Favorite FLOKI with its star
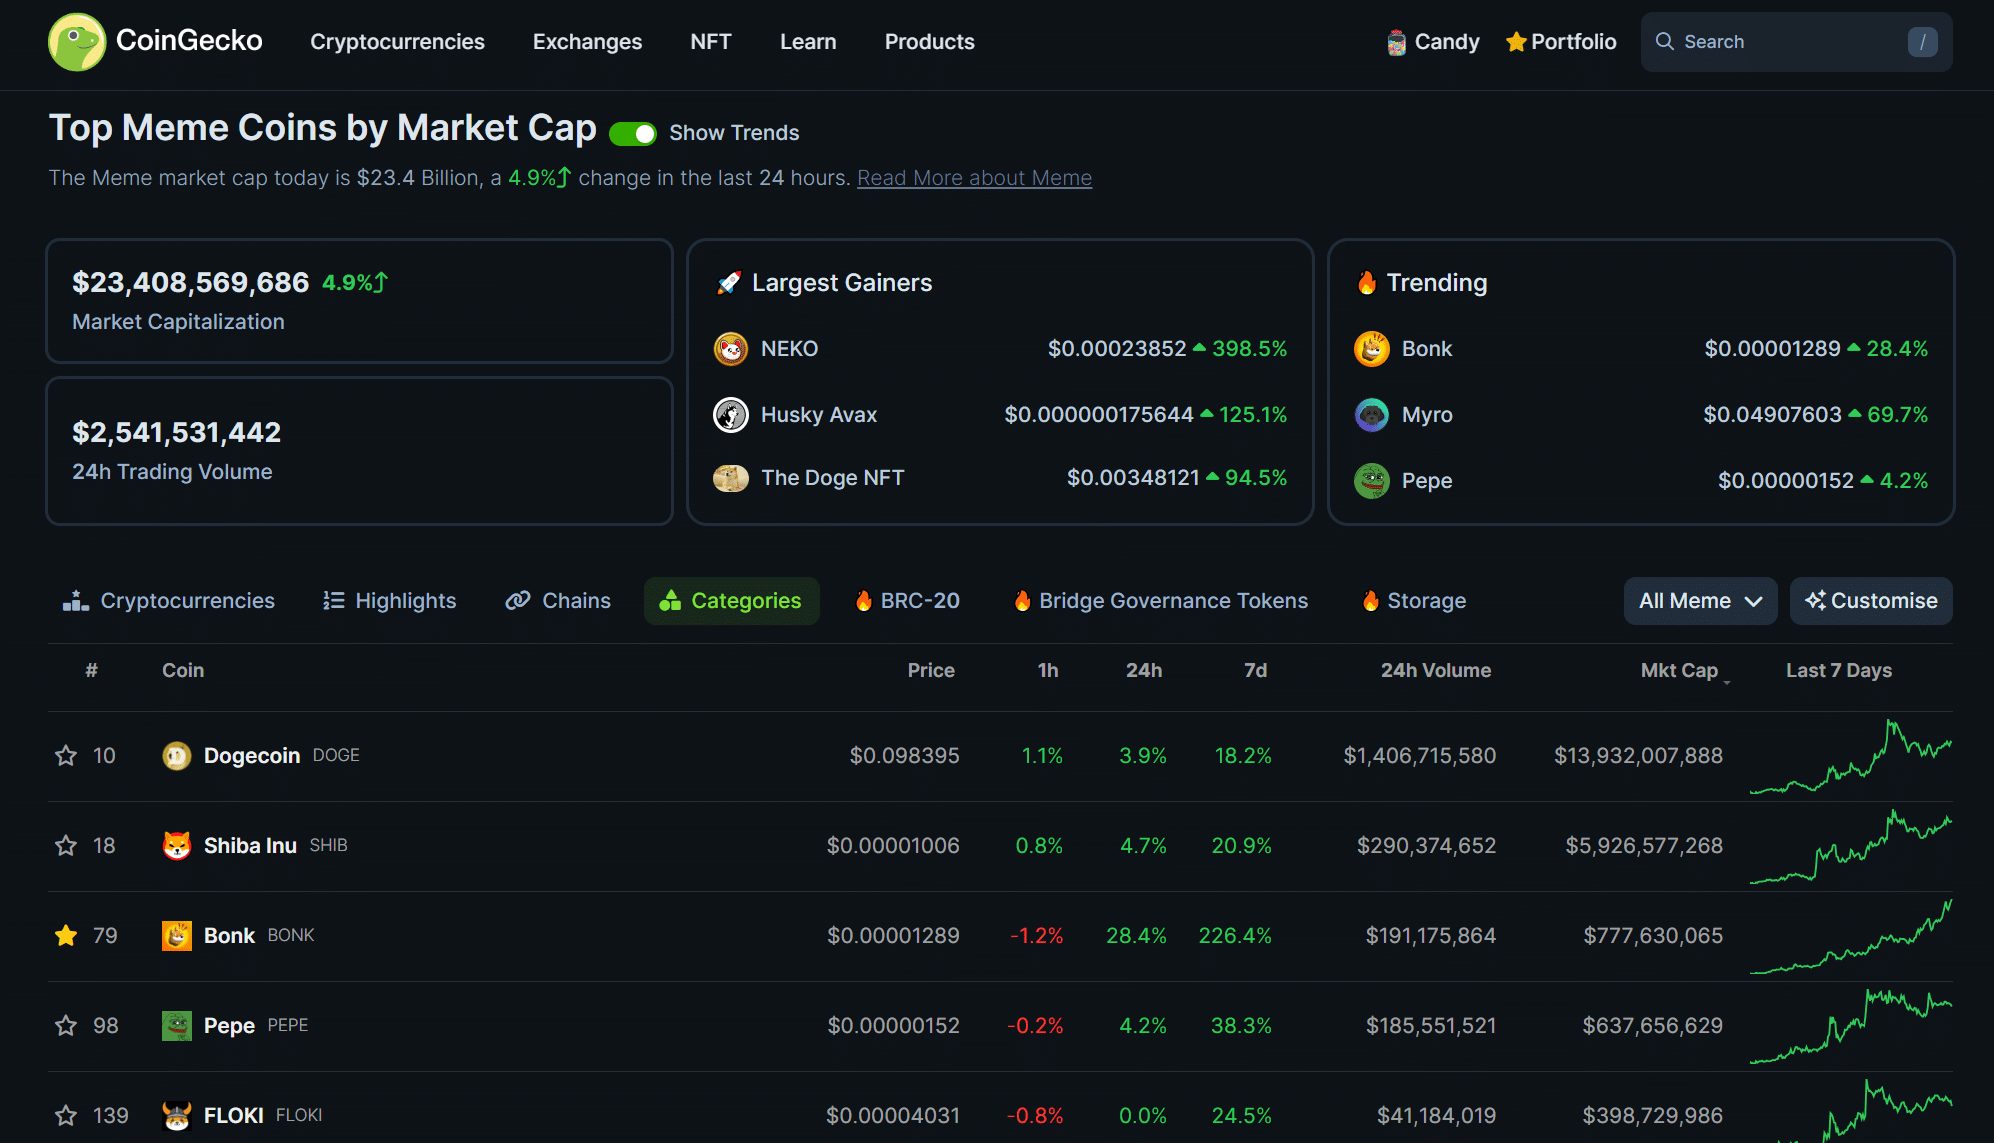Image resolution: width=1994 pixels, height=1143 pixels. (x=66, y=1115)
